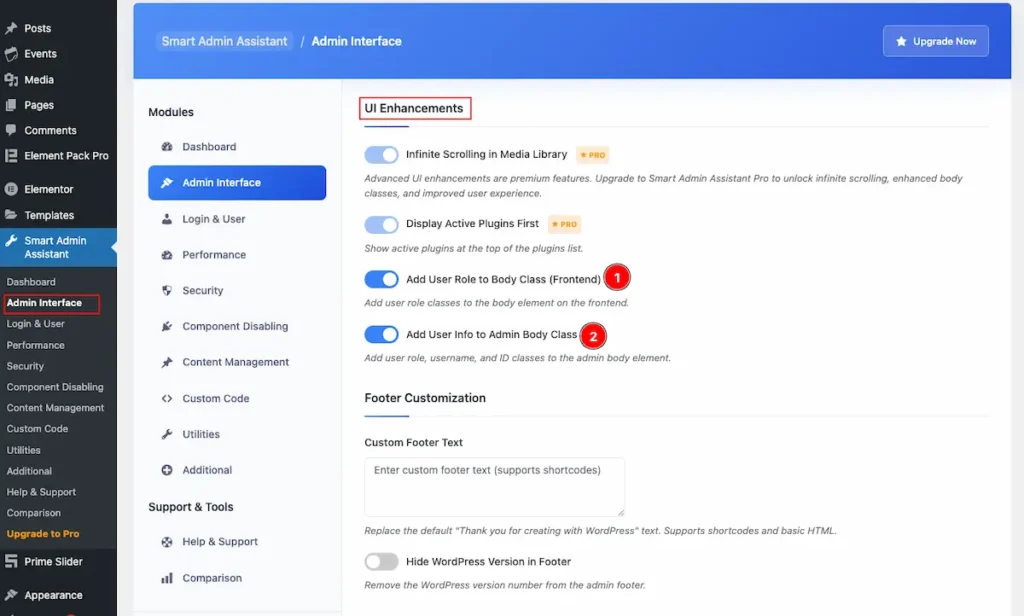Disable Add User Role to Body Class
This screenshot has width=1024, height=616.
click(381, 280)
